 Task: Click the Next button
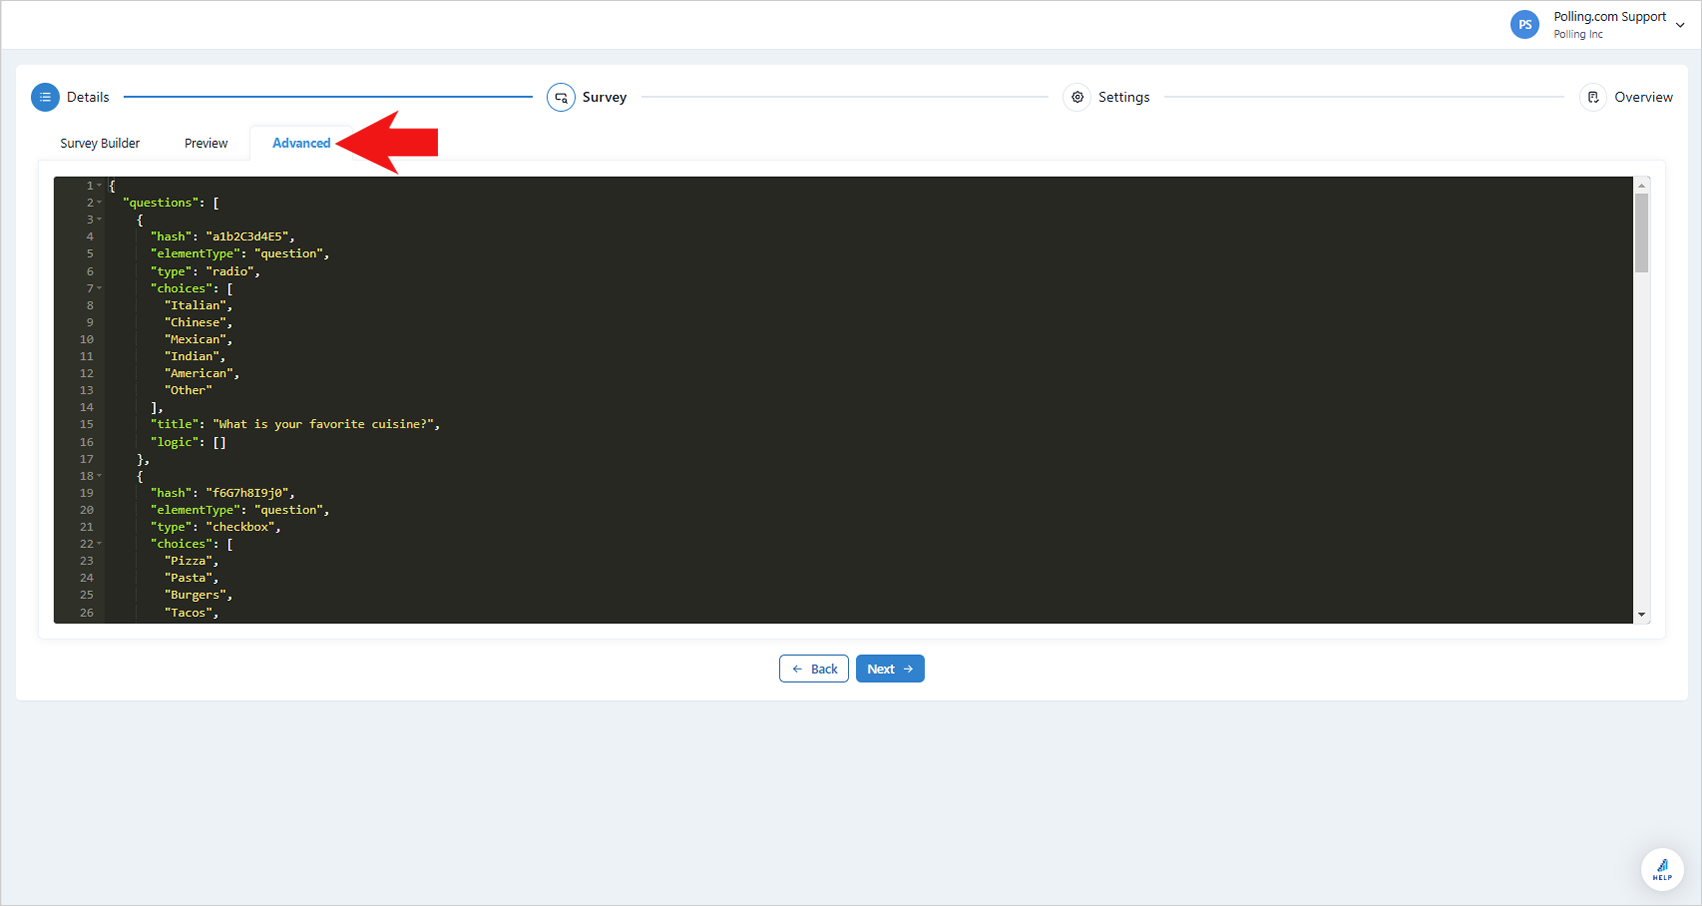tap(890, 669)
